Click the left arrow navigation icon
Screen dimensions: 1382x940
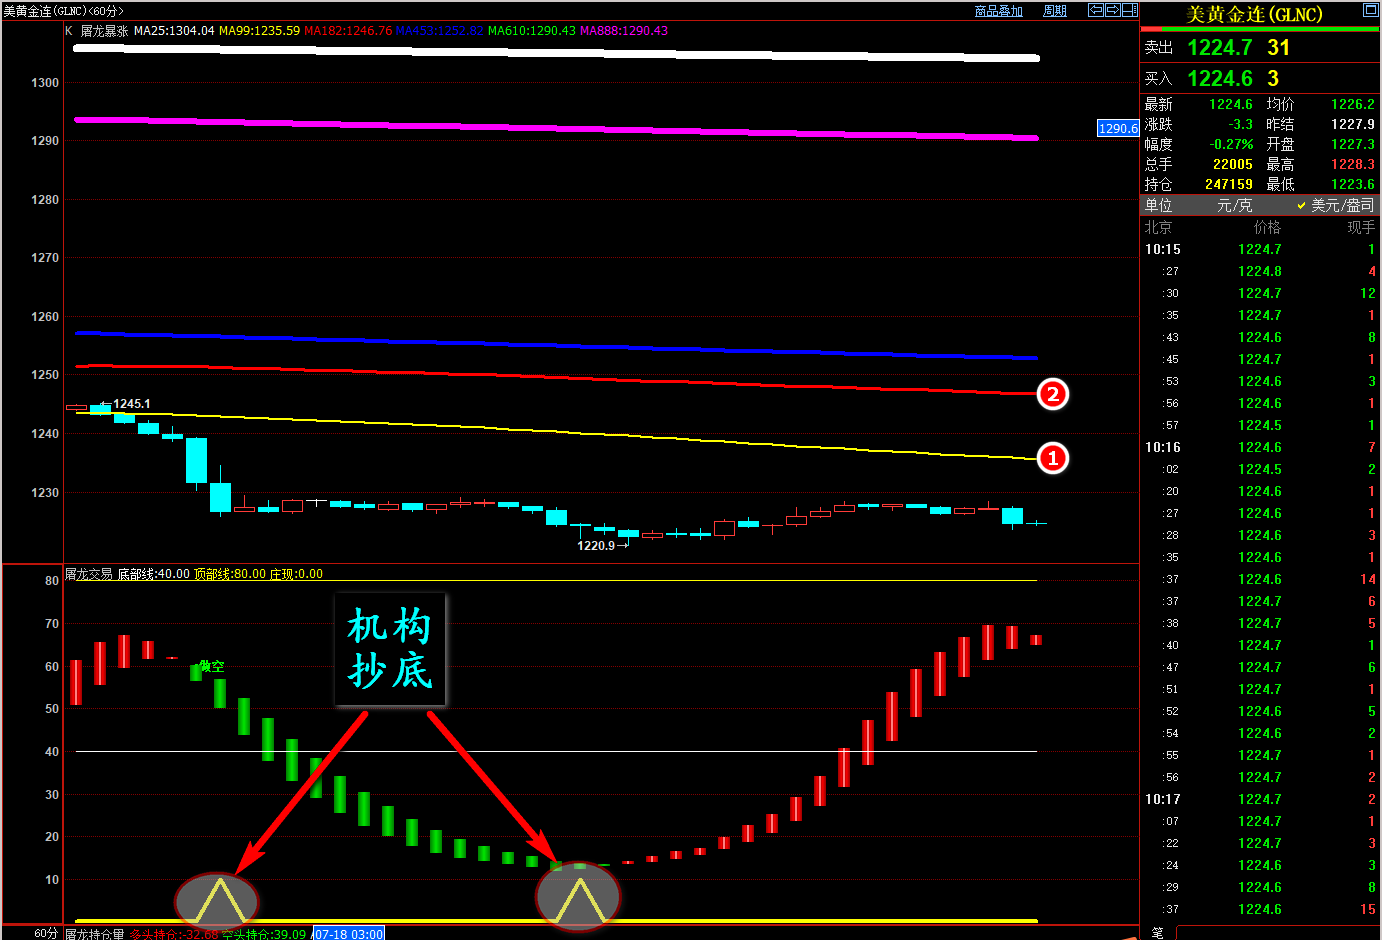(x=1096, y=10)
